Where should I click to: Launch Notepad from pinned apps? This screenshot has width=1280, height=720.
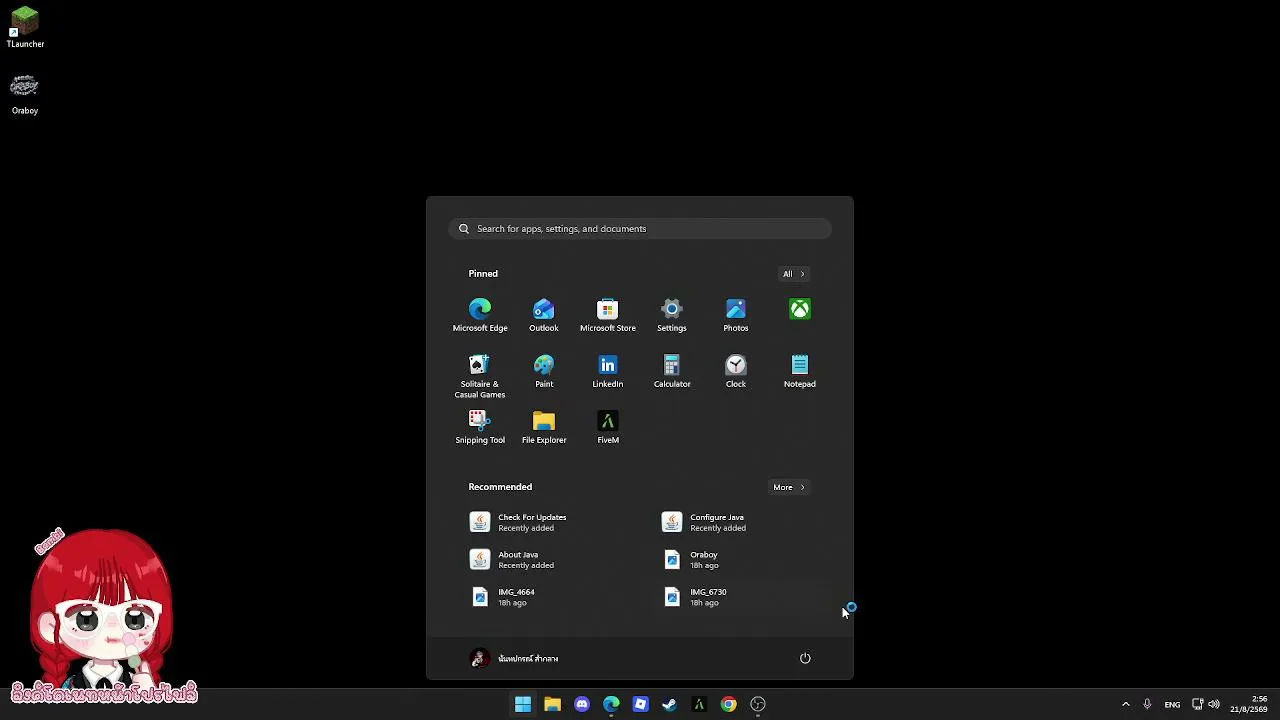point(800,370)
